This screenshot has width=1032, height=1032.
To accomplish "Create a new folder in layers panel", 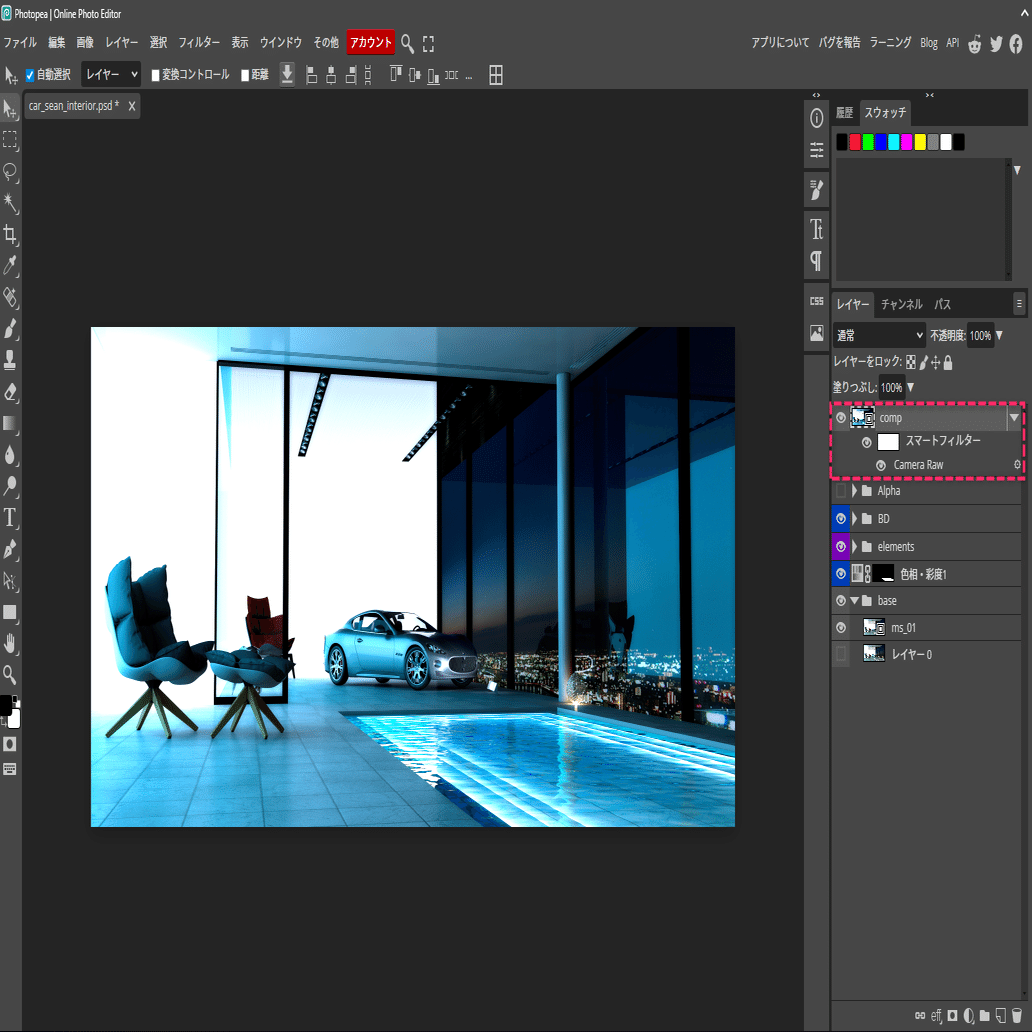I will [x=985, y=1016].
